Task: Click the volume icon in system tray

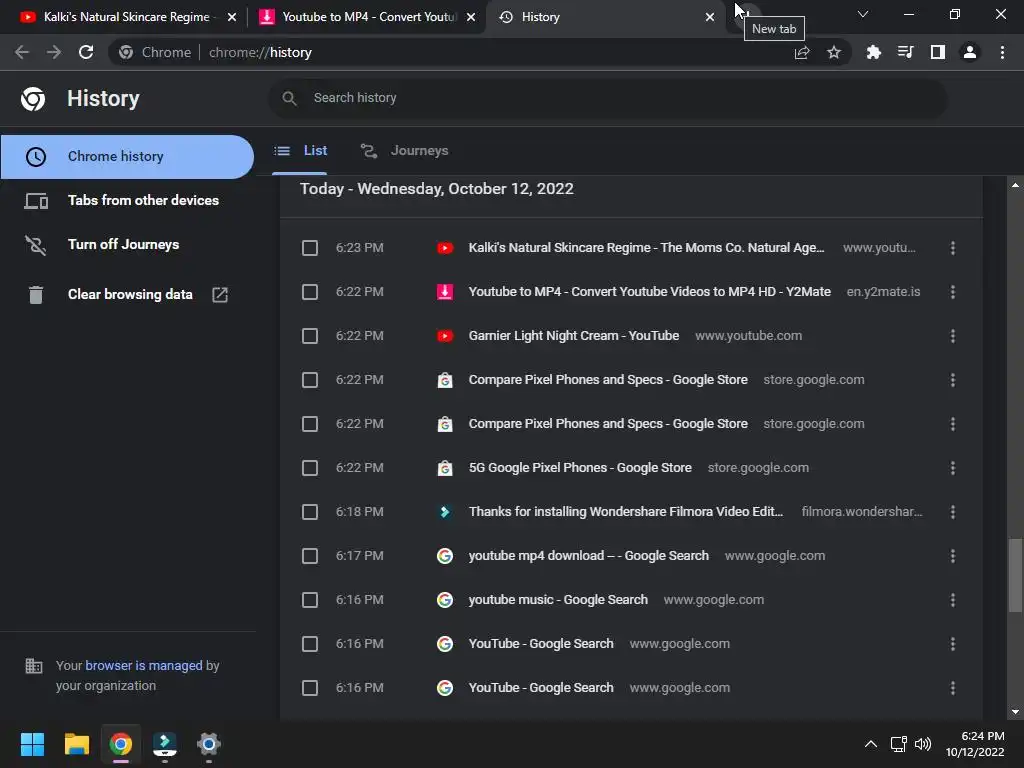Action: click(923, 744)
